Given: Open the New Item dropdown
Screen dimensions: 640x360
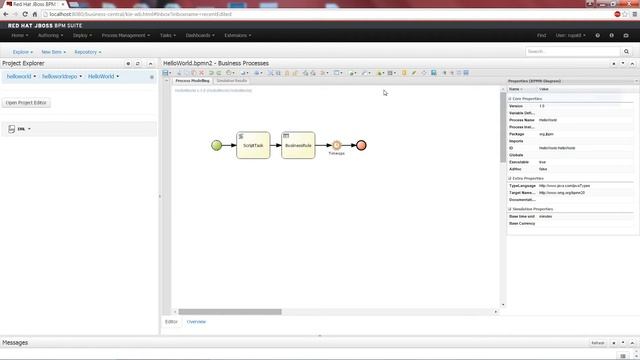Looking at the screenshot, I should pyautogui.click(x=53, y=52).
